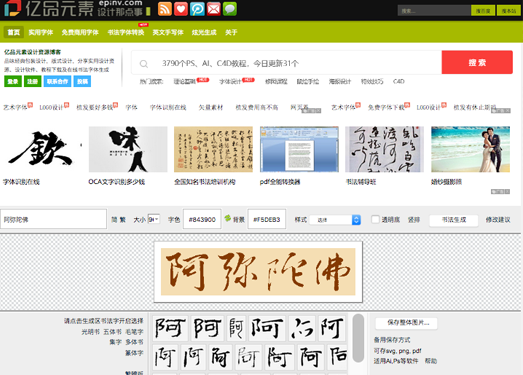523x375 pixels.
Task: Choose the 篆体字 font style link
Action: [x=134, y=353]
